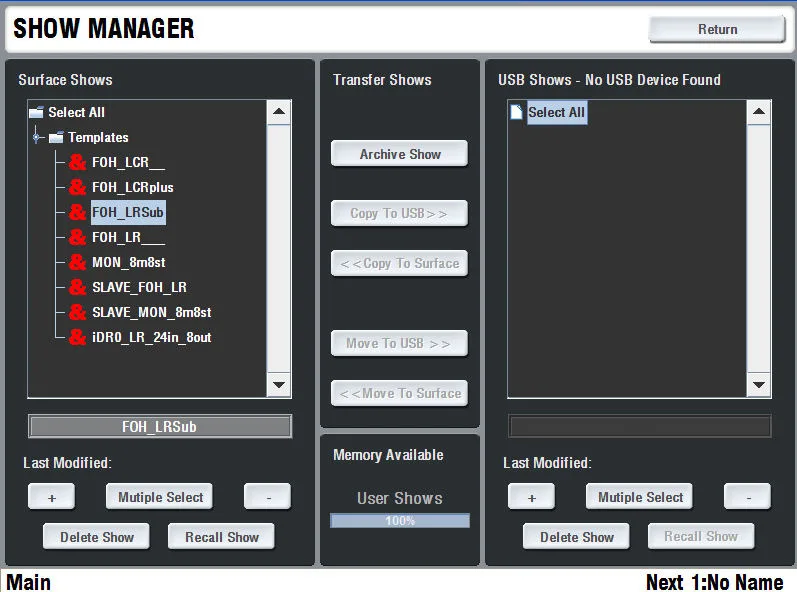Click the Surface Shows scrollbar track
797x592 pixels.
(x=279, y=248)
